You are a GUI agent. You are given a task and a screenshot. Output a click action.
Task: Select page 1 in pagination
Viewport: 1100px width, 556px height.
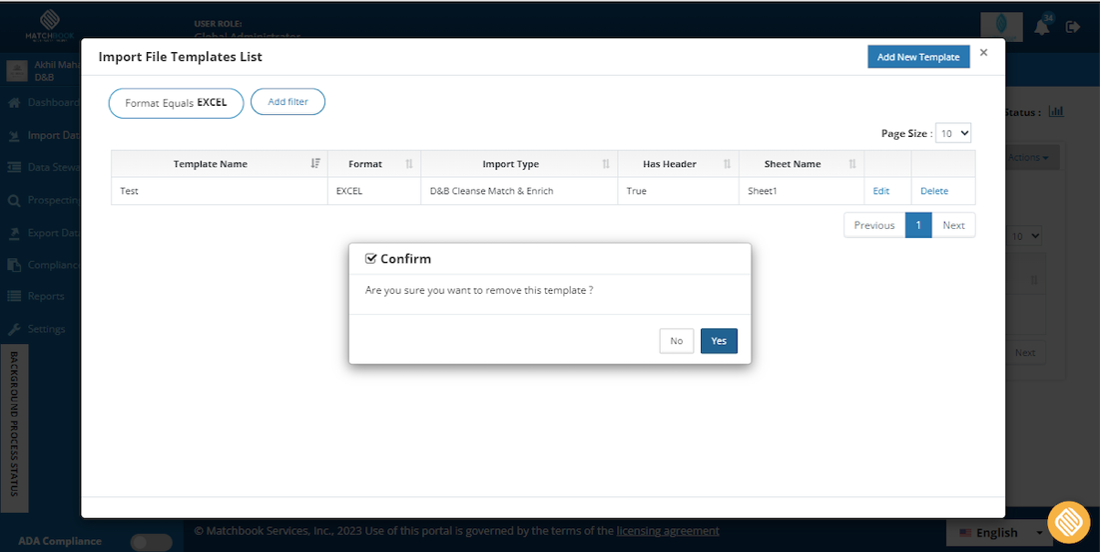tap(918, 225)
